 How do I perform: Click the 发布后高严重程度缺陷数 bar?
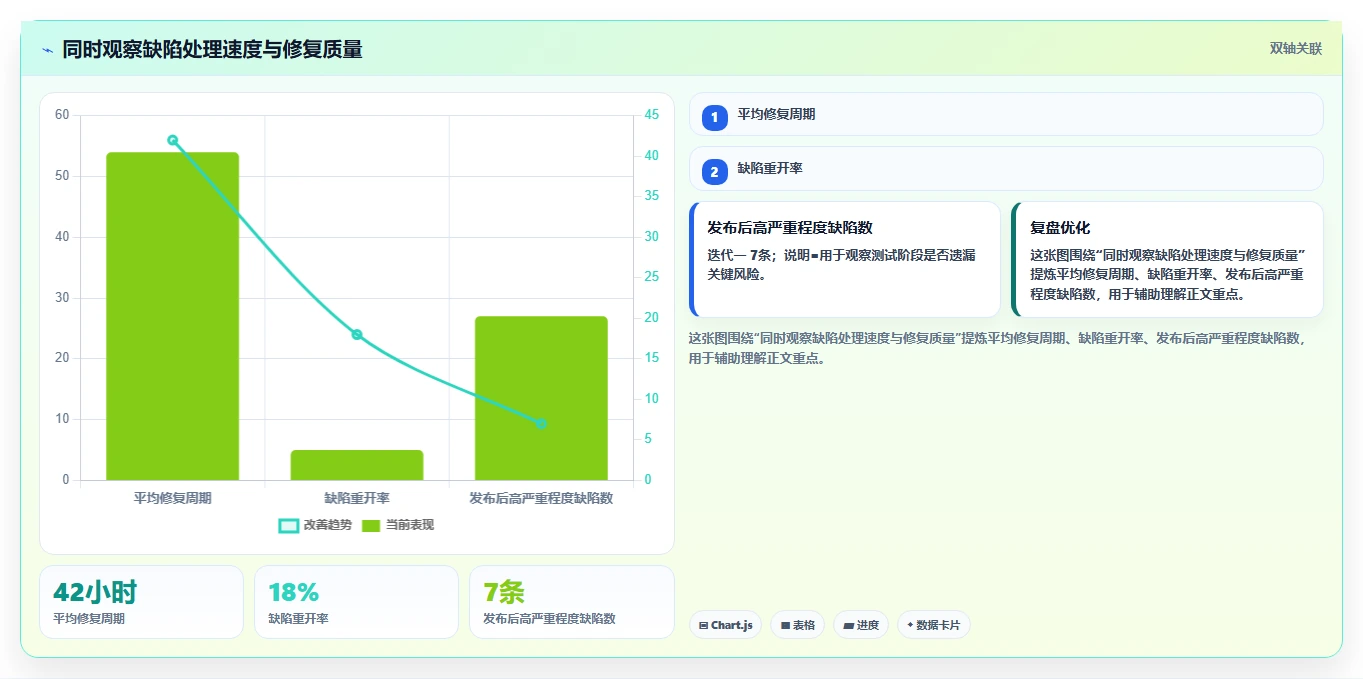click(541, 398)
